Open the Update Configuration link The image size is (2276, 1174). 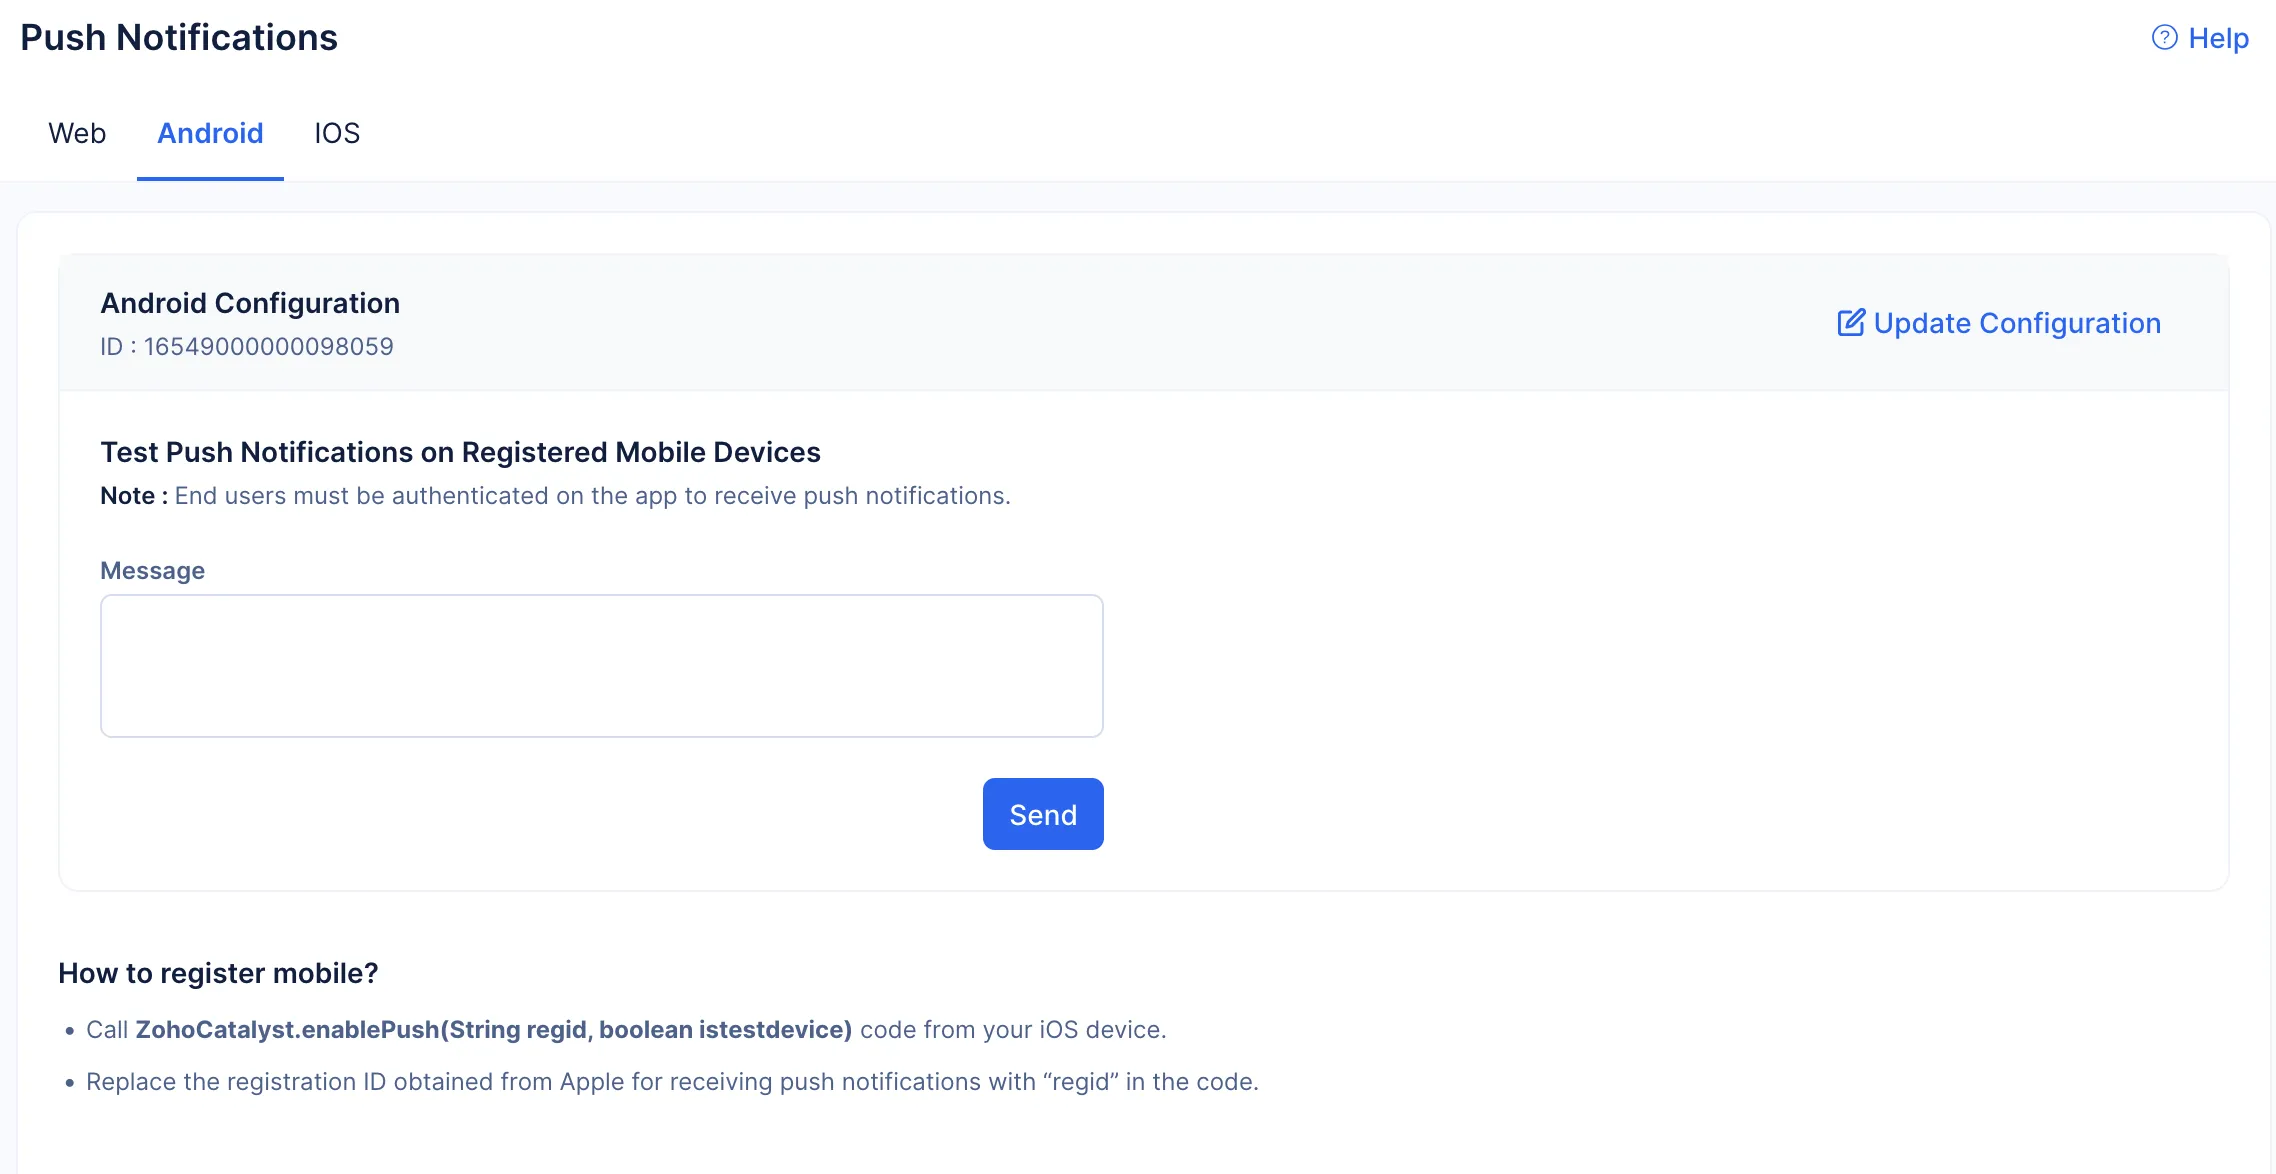pos(1999,323)
